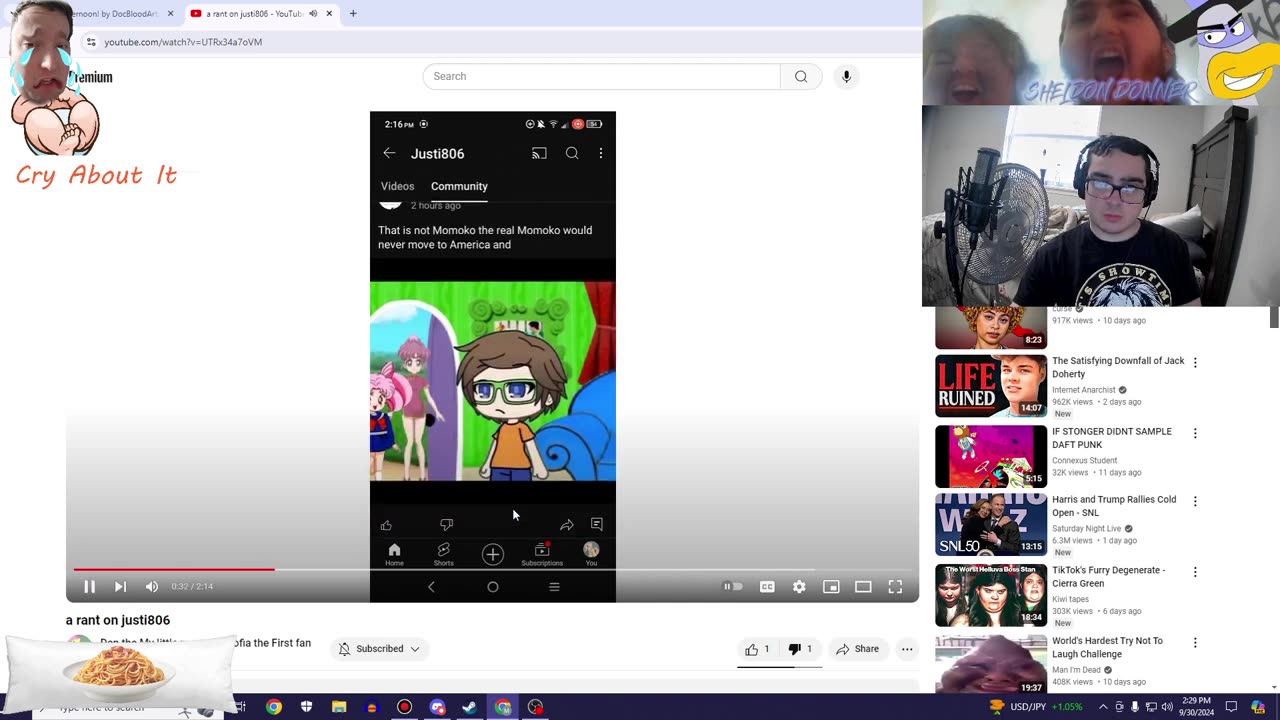Screen dimensions: 1280x720
Task: Visit Saturday Night Live channel
Action: (x=1086, y=529)
